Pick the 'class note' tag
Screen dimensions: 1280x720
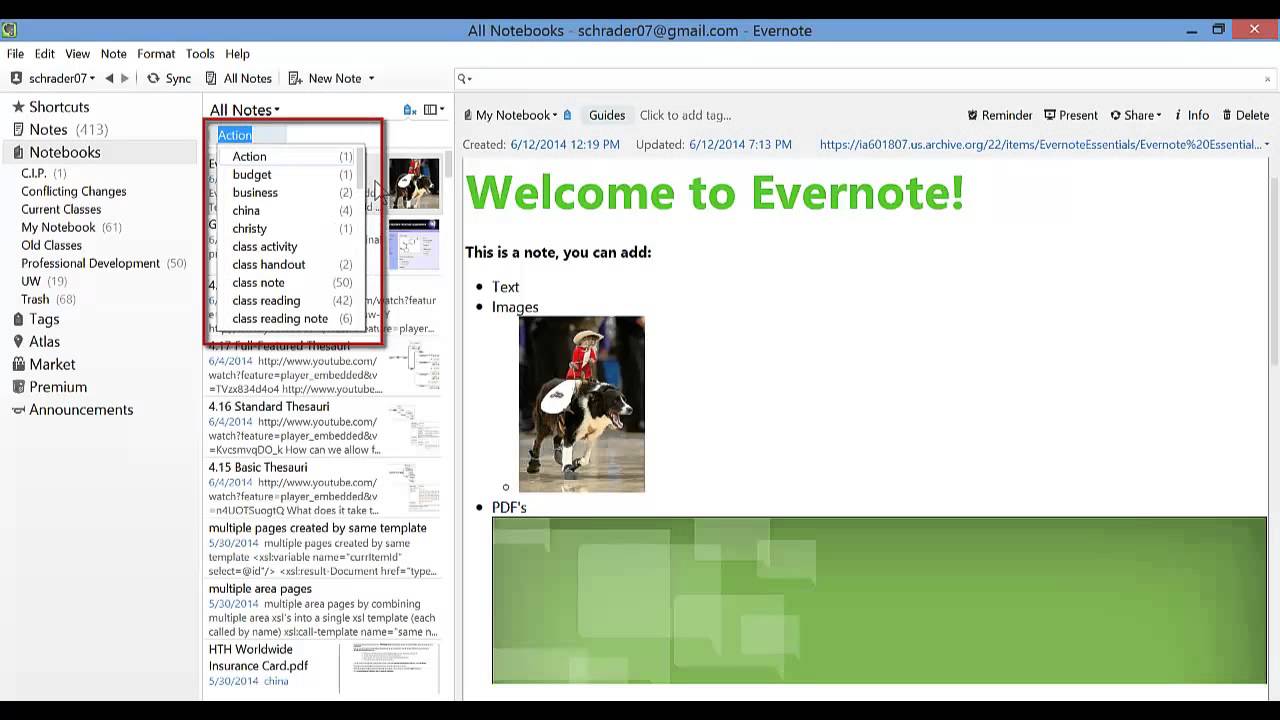click(x=286, y=282)
